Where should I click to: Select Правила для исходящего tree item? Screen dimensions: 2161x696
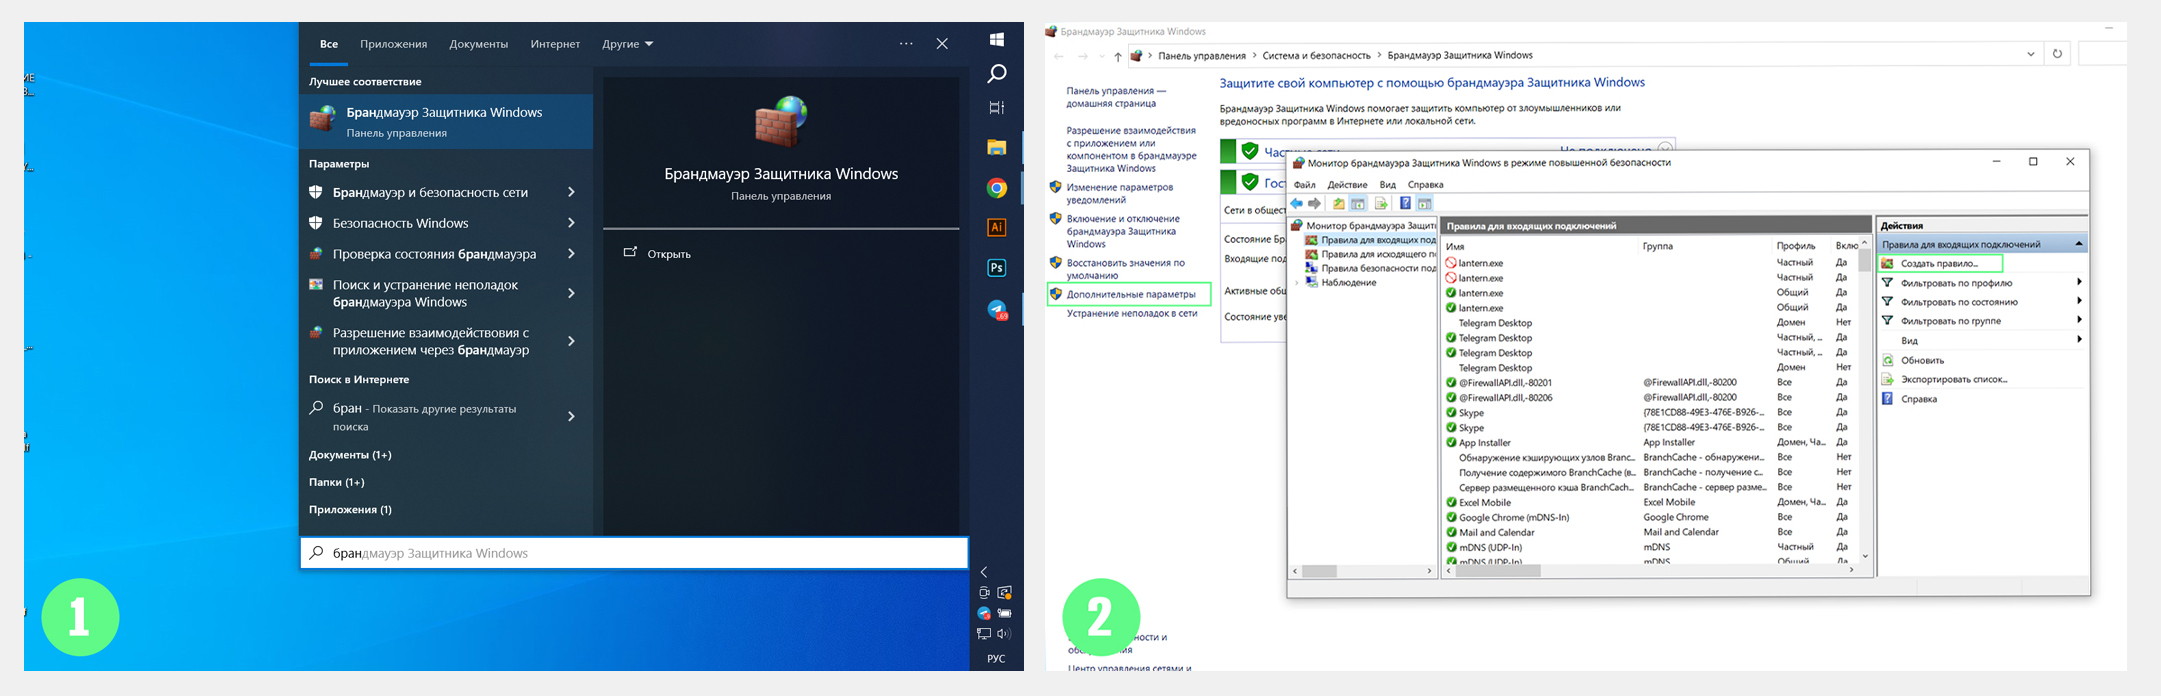(x=1371, y=254)
